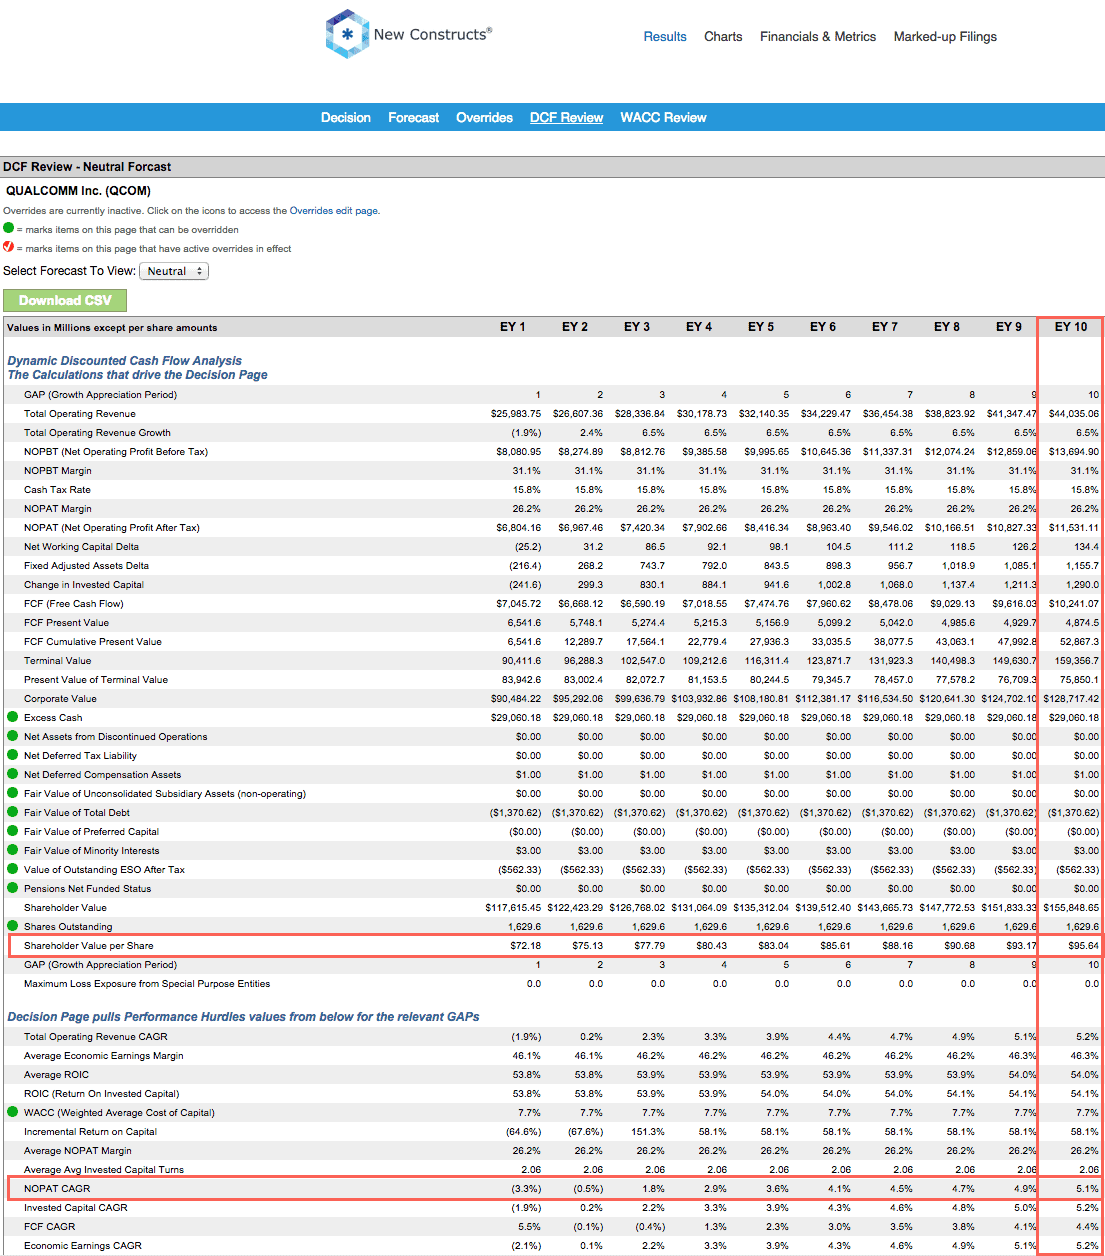
Task: Click the 'Total Operating Revenue' row label
Action: pos(80,414)
